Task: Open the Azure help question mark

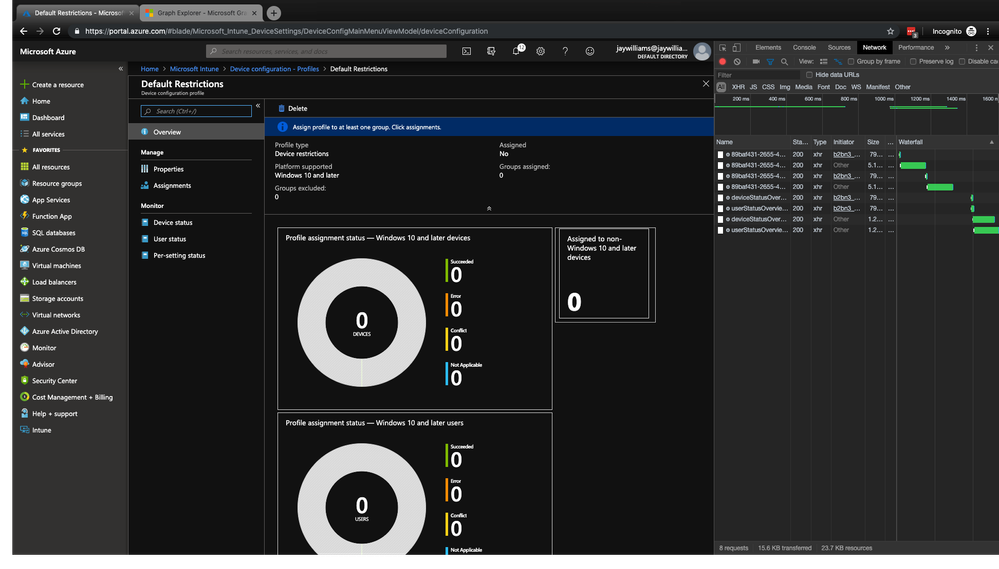Action: (x=565, y=52)
